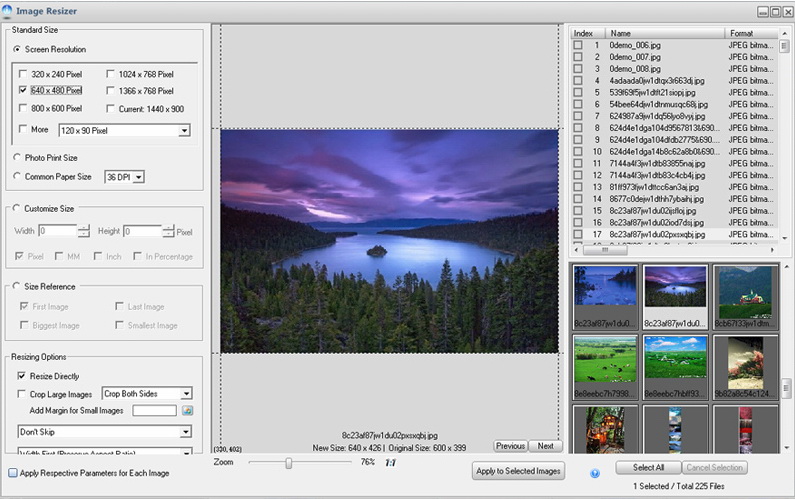Screen dimensions: 795x499
Task: Expand the 36 DPI dropdown
Action: [x=138, y=177]
